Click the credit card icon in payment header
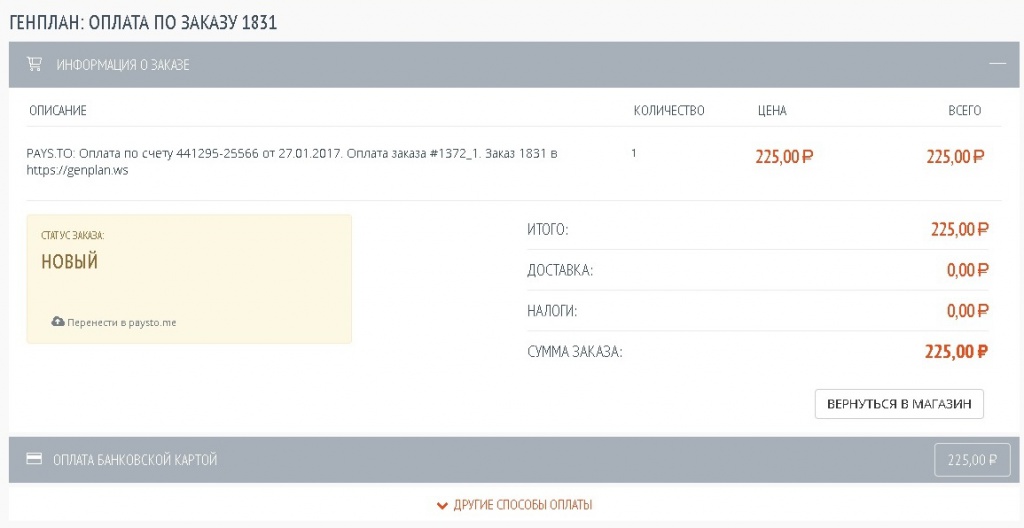Viewport: 1024px width, 528px height. coord(34,460)
